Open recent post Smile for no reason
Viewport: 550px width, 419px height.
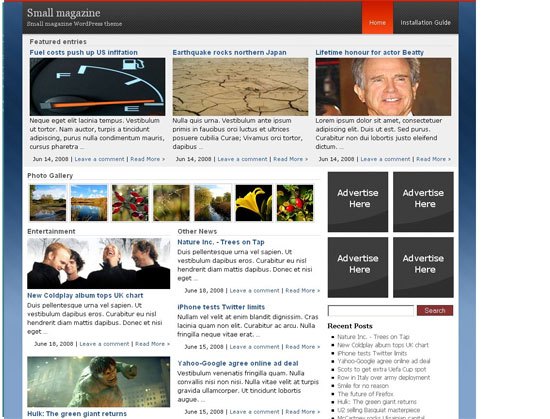pos(363,386)
